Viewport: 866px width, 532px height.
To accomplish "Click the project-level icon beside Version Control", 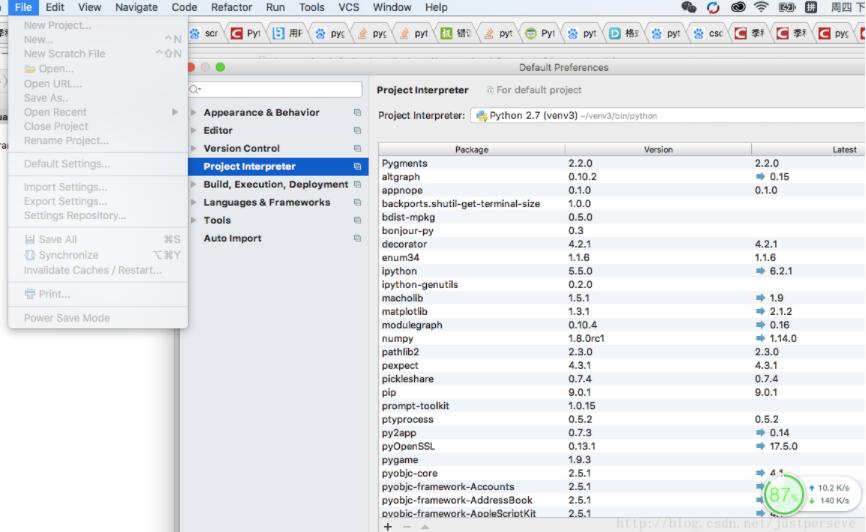I will [357, 149].
